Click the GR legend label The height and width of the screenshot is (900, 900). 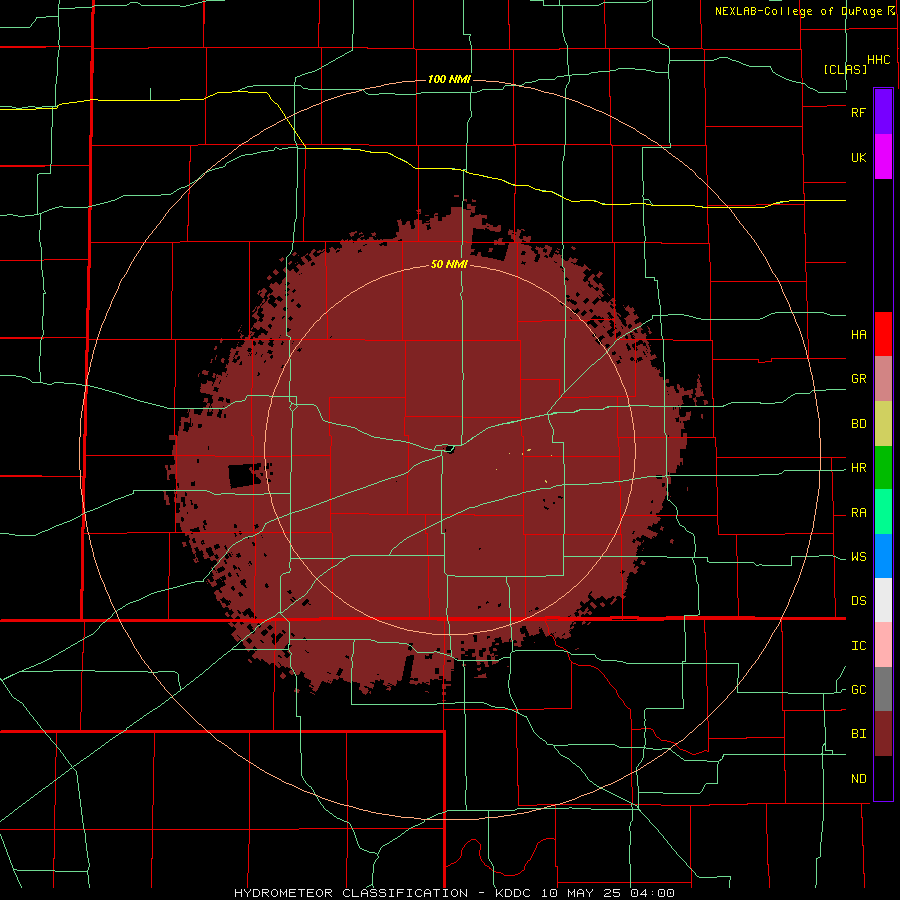[x=858, y=379]
